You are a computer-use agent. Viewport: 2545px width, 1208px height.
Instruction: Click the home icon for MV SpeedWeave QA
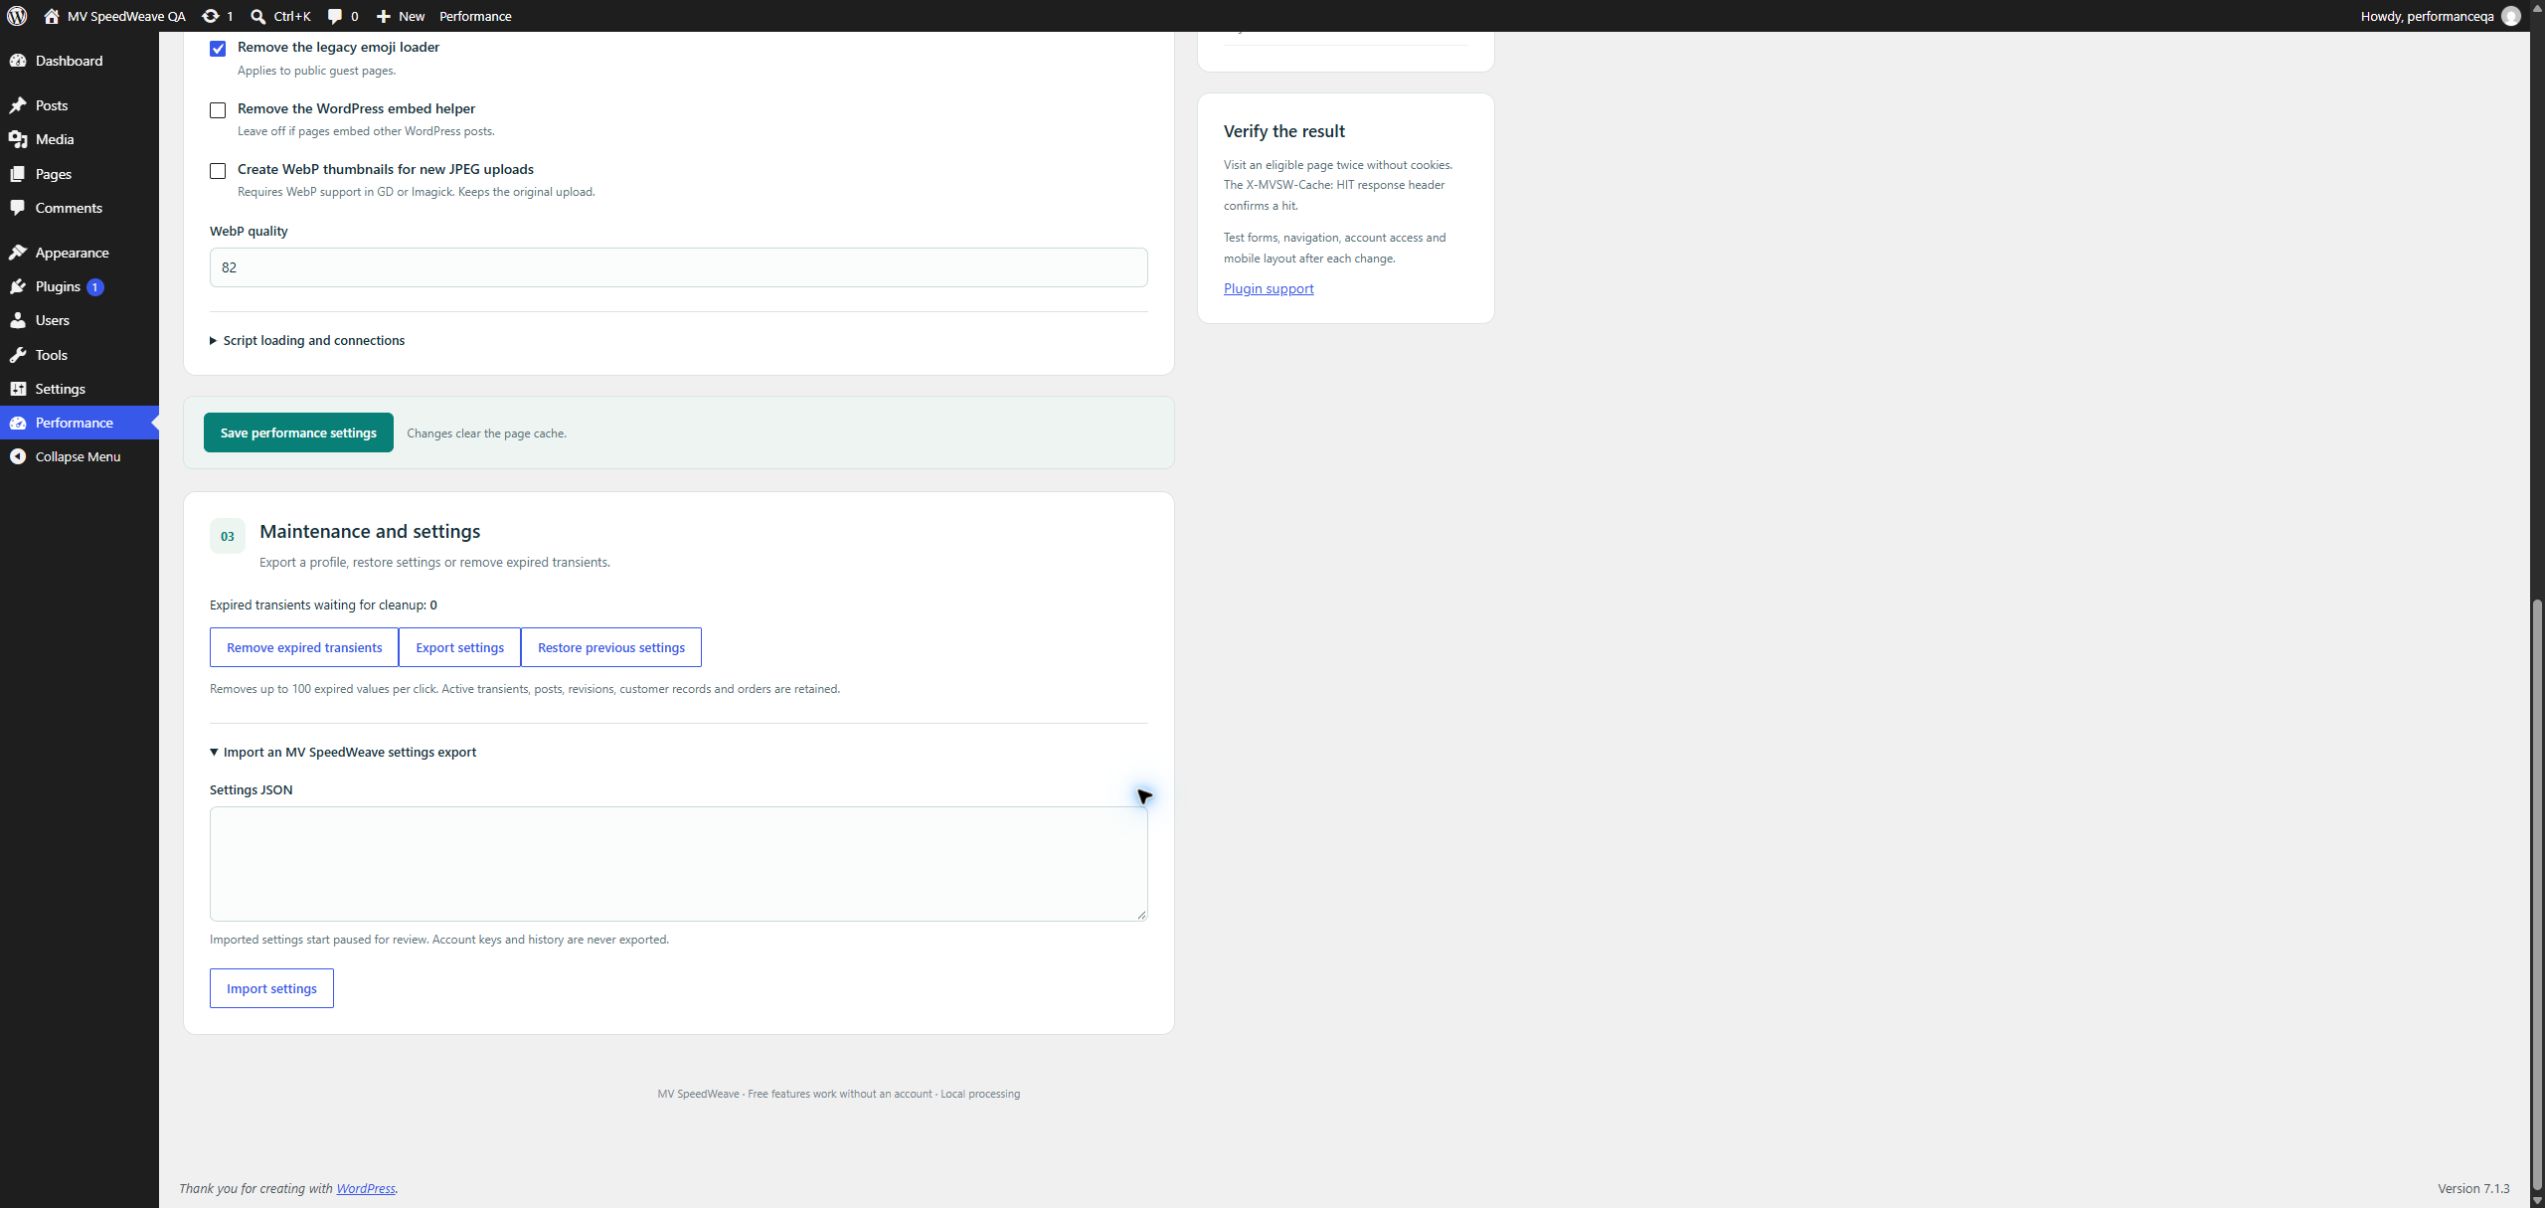point(52,16)
